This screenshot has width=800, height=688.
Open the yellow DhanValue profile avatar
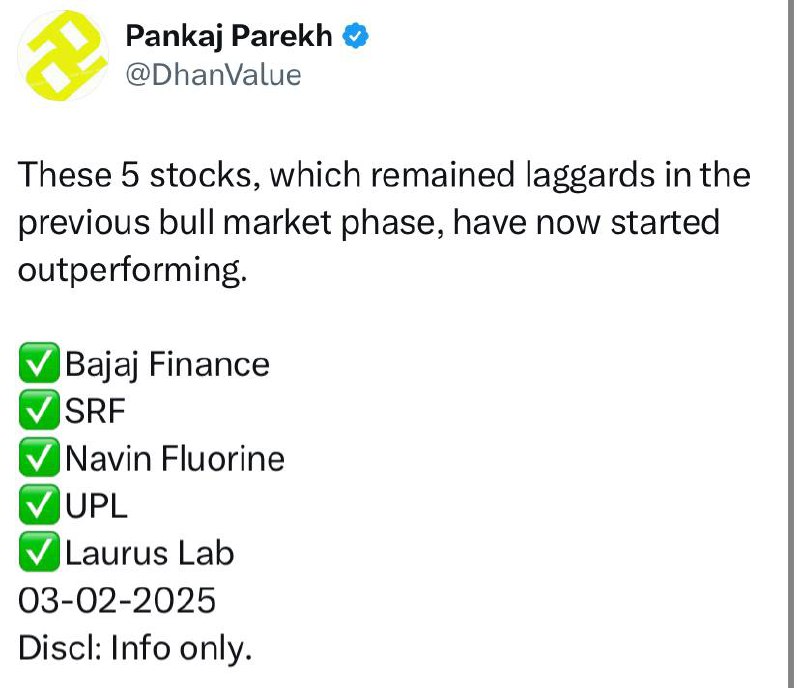(63, 56)
